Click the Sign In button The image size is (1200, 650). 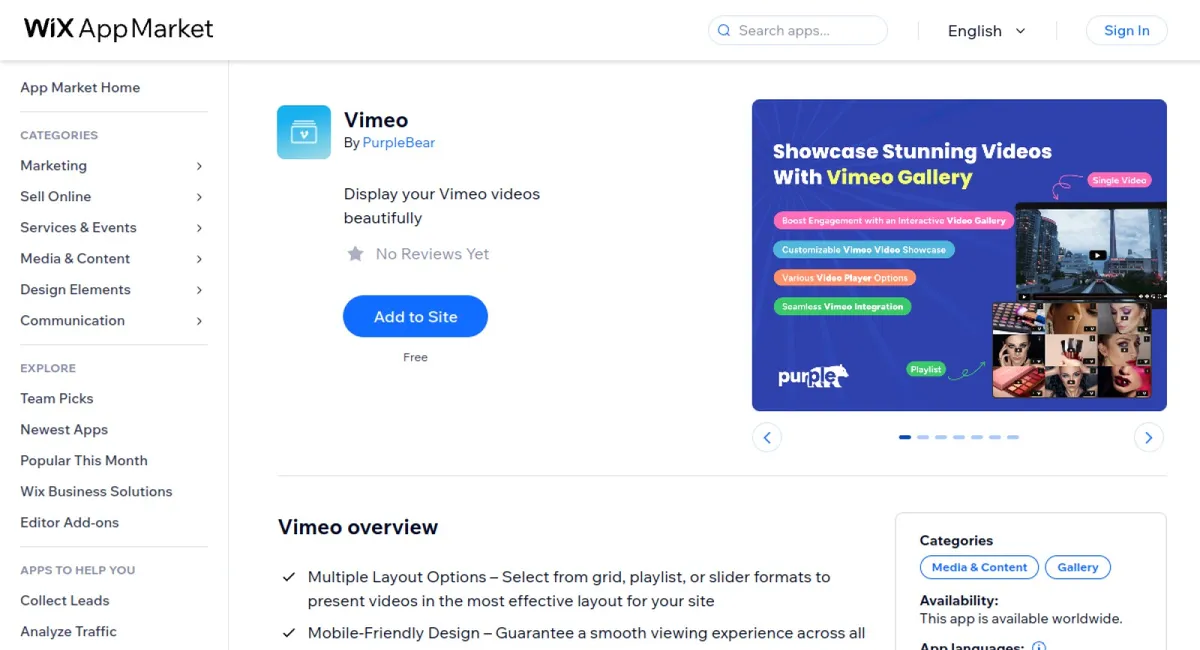[1126, 30]
